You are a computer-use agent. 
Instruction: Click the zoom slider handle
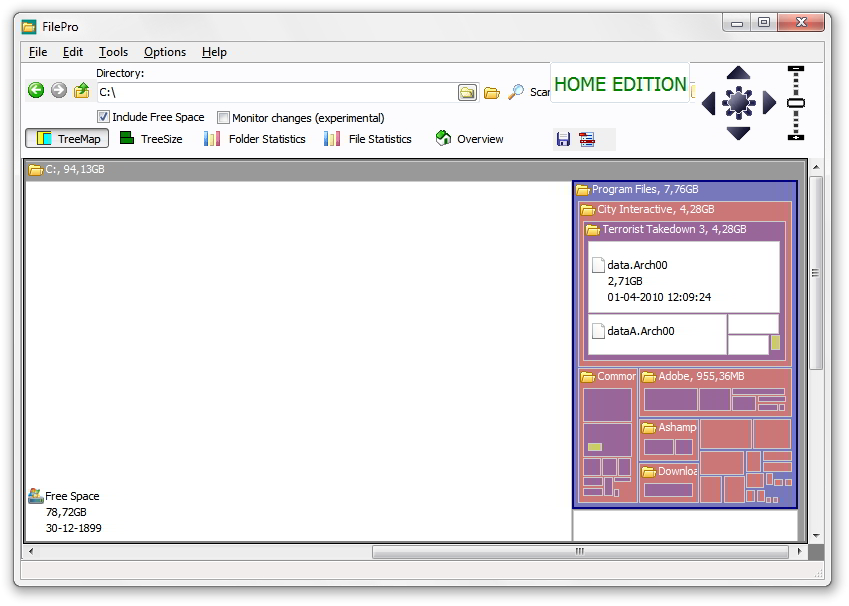795,103
